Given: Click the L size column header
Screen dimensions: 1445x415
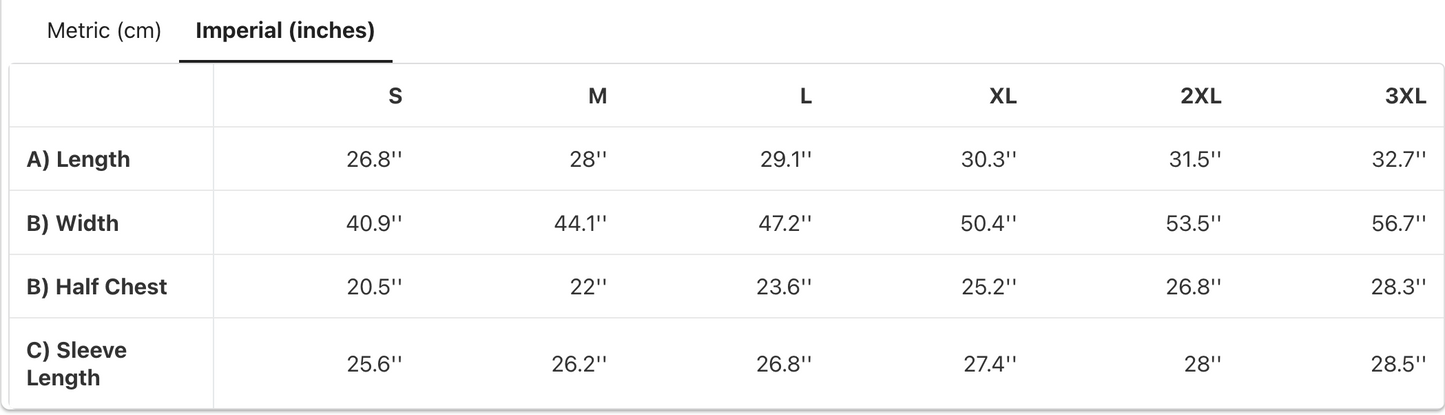Looking at the screenshot, I should [x=806, y=96].
